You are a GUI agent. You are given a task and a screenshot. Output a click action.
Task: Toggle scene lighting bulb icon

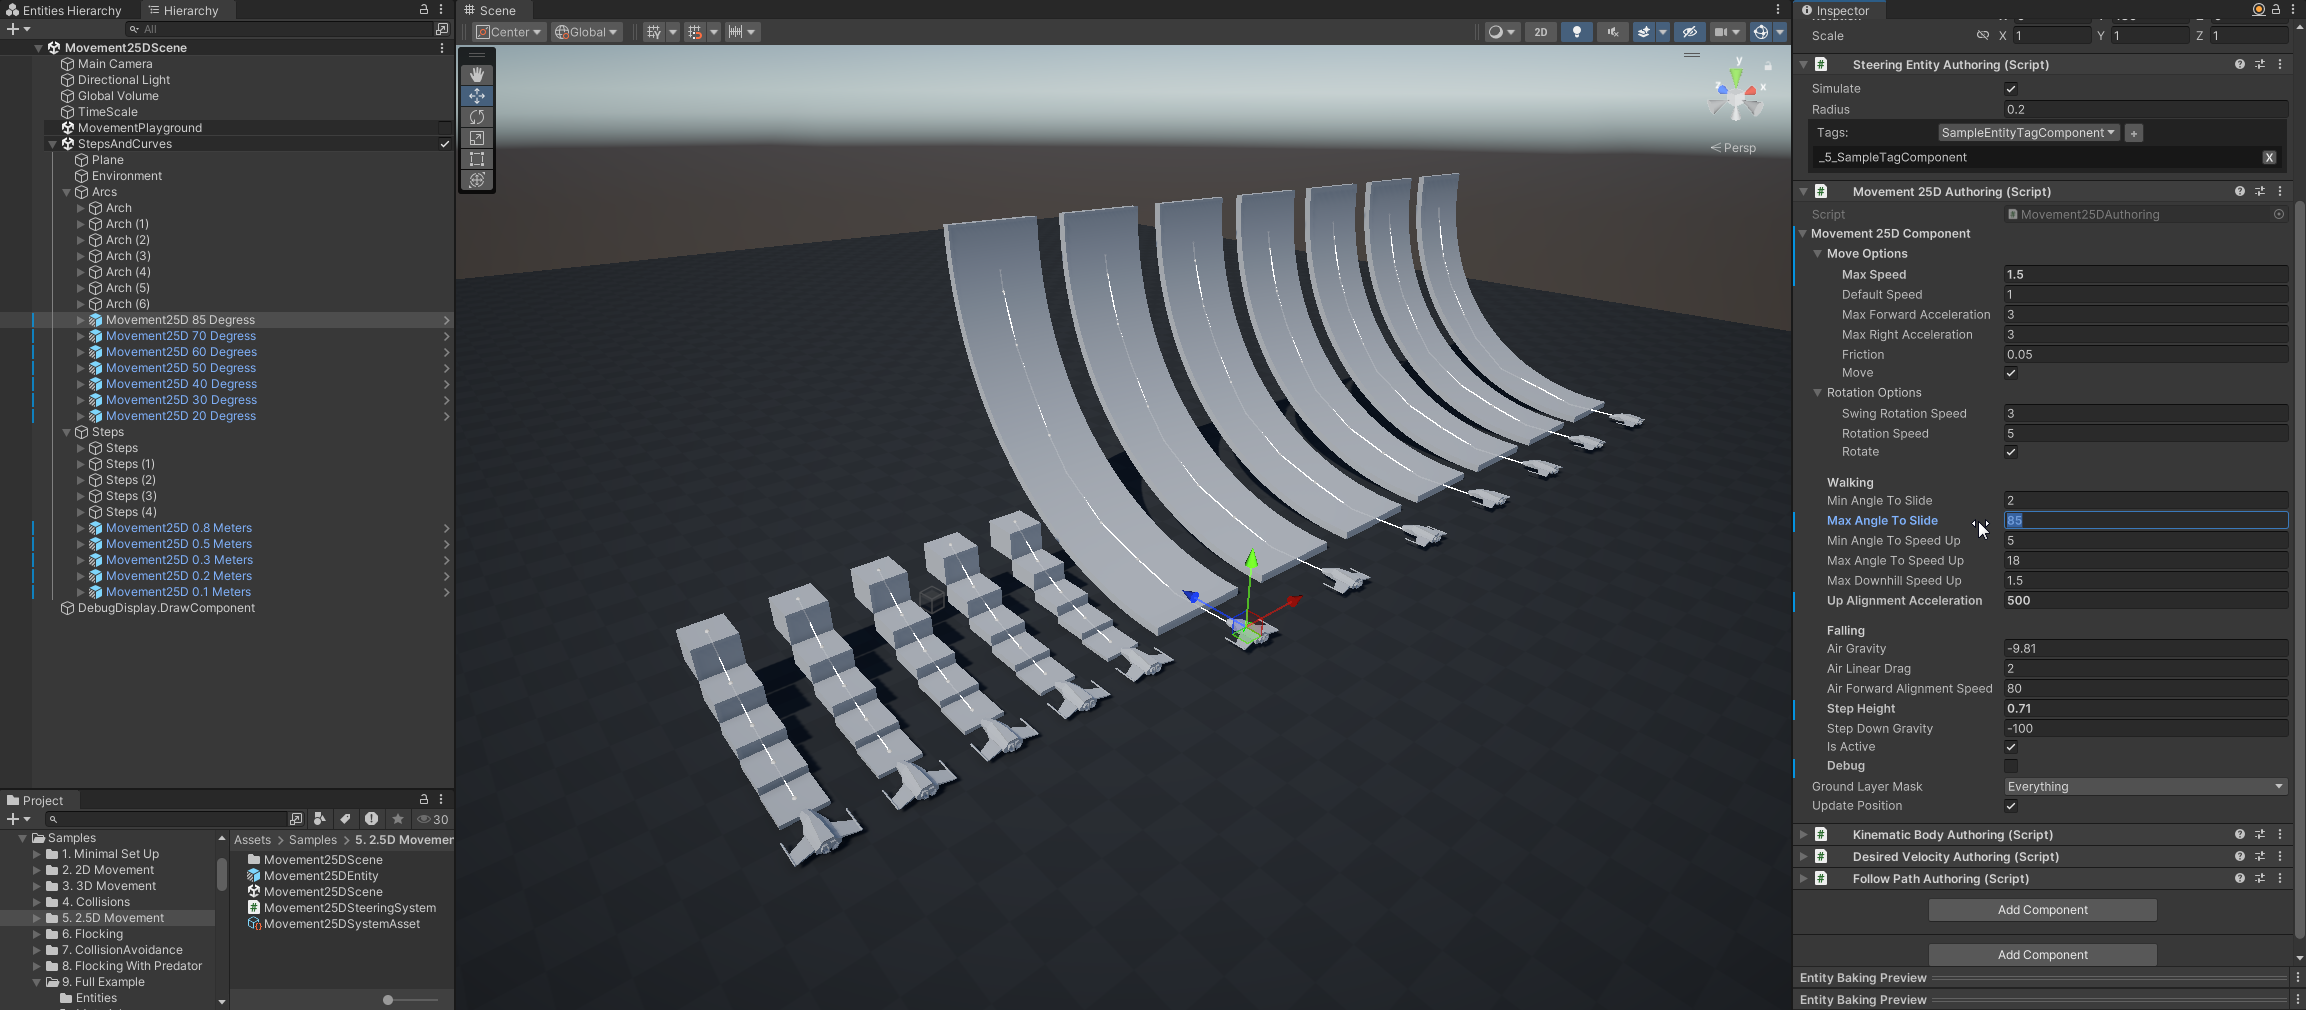pos(1577,32)
